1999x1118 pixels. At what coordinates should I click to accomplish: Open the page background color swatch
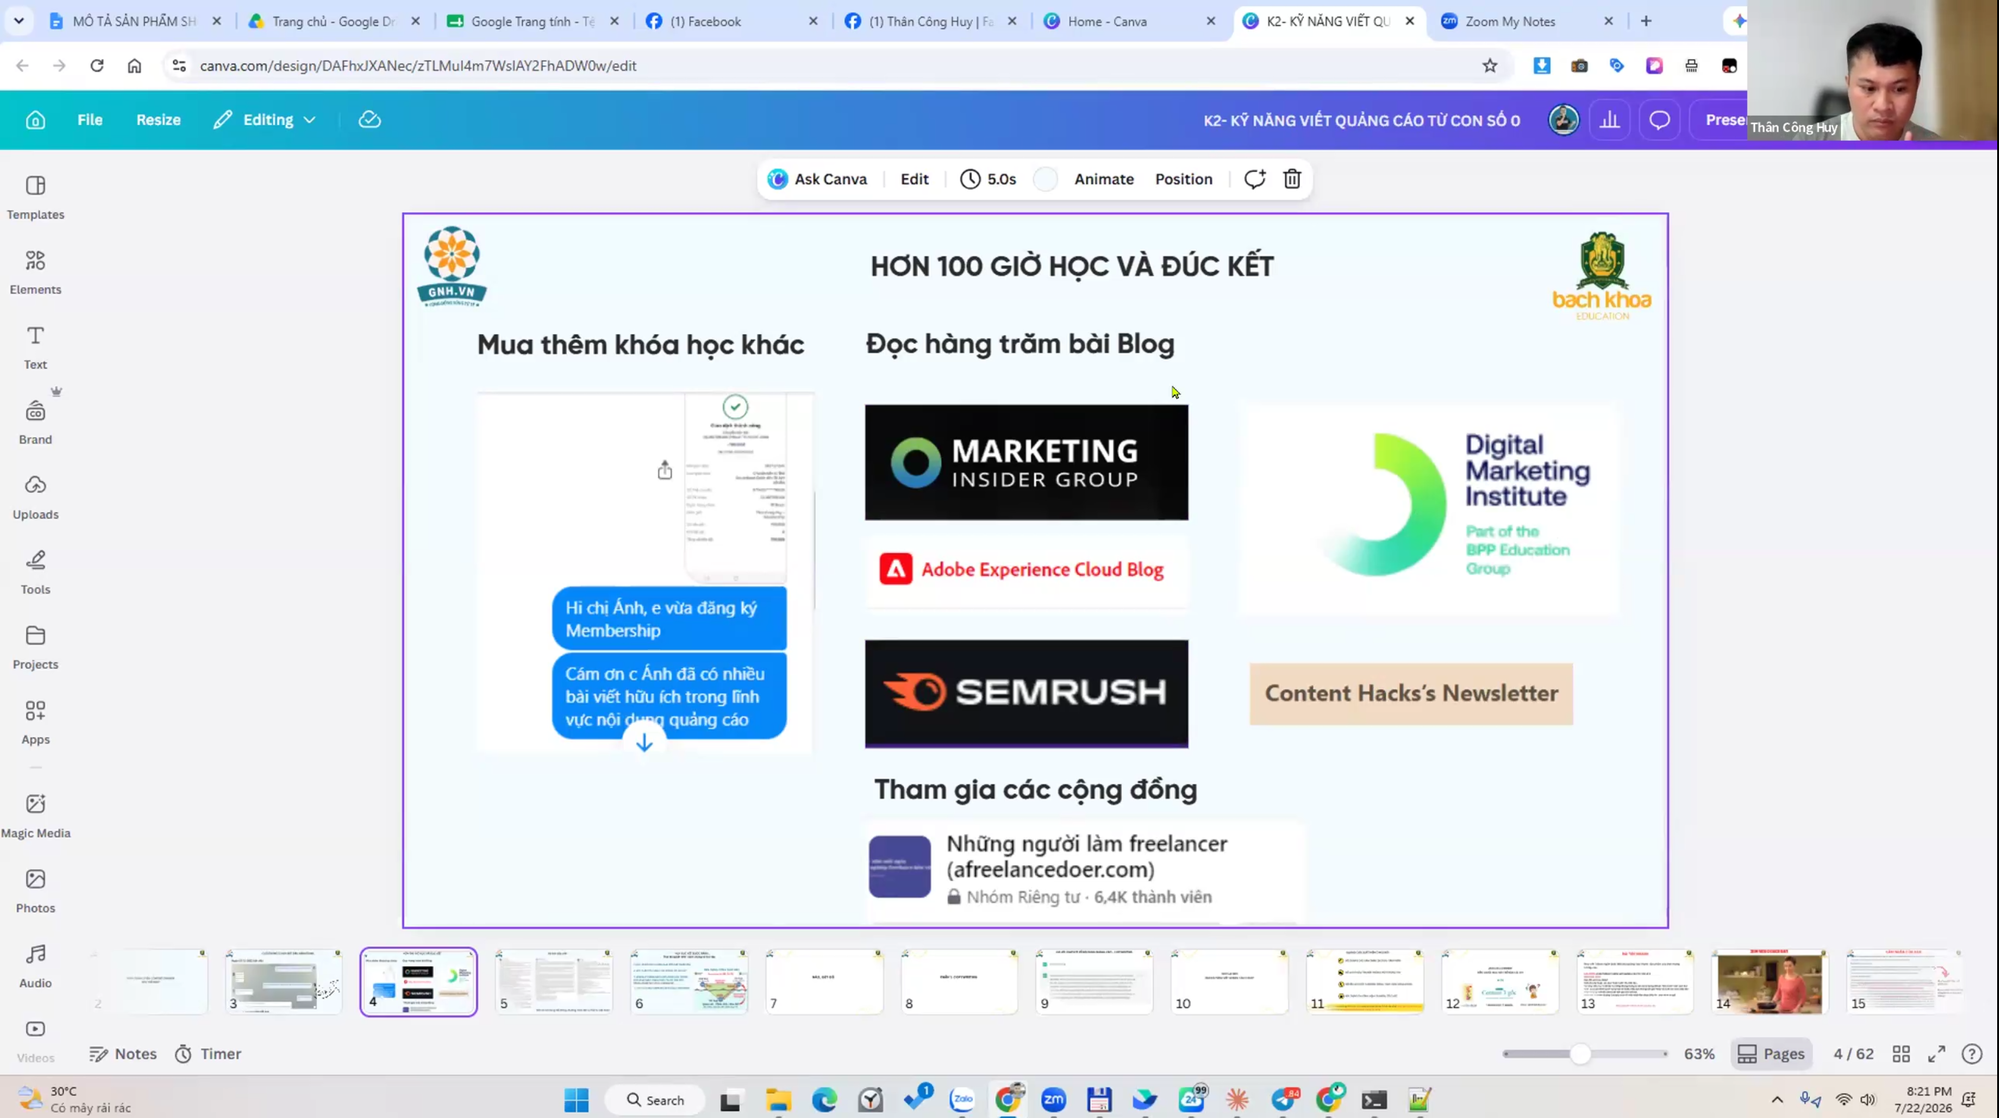pyautogui.click(x=1045, y=179)
